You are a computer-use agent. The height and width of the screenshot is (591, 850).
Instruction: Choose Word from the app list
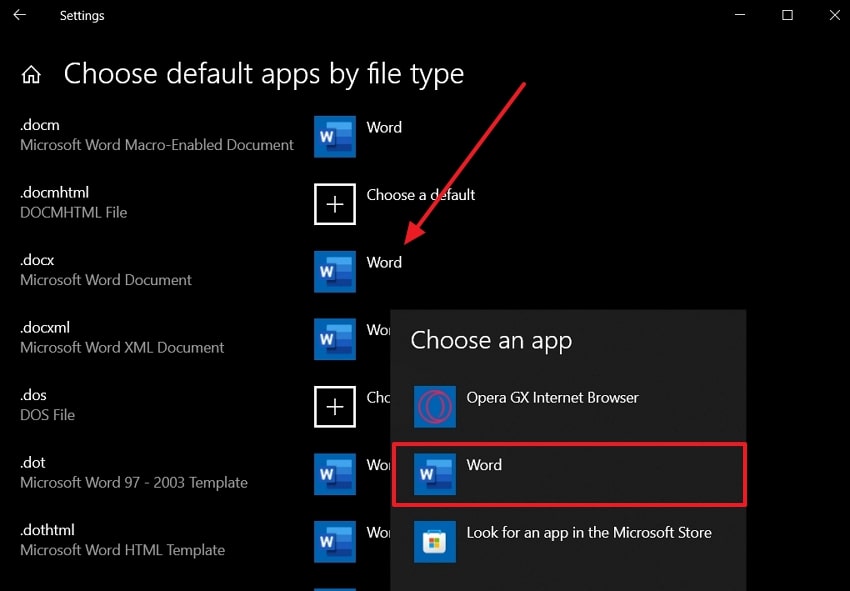569,474
